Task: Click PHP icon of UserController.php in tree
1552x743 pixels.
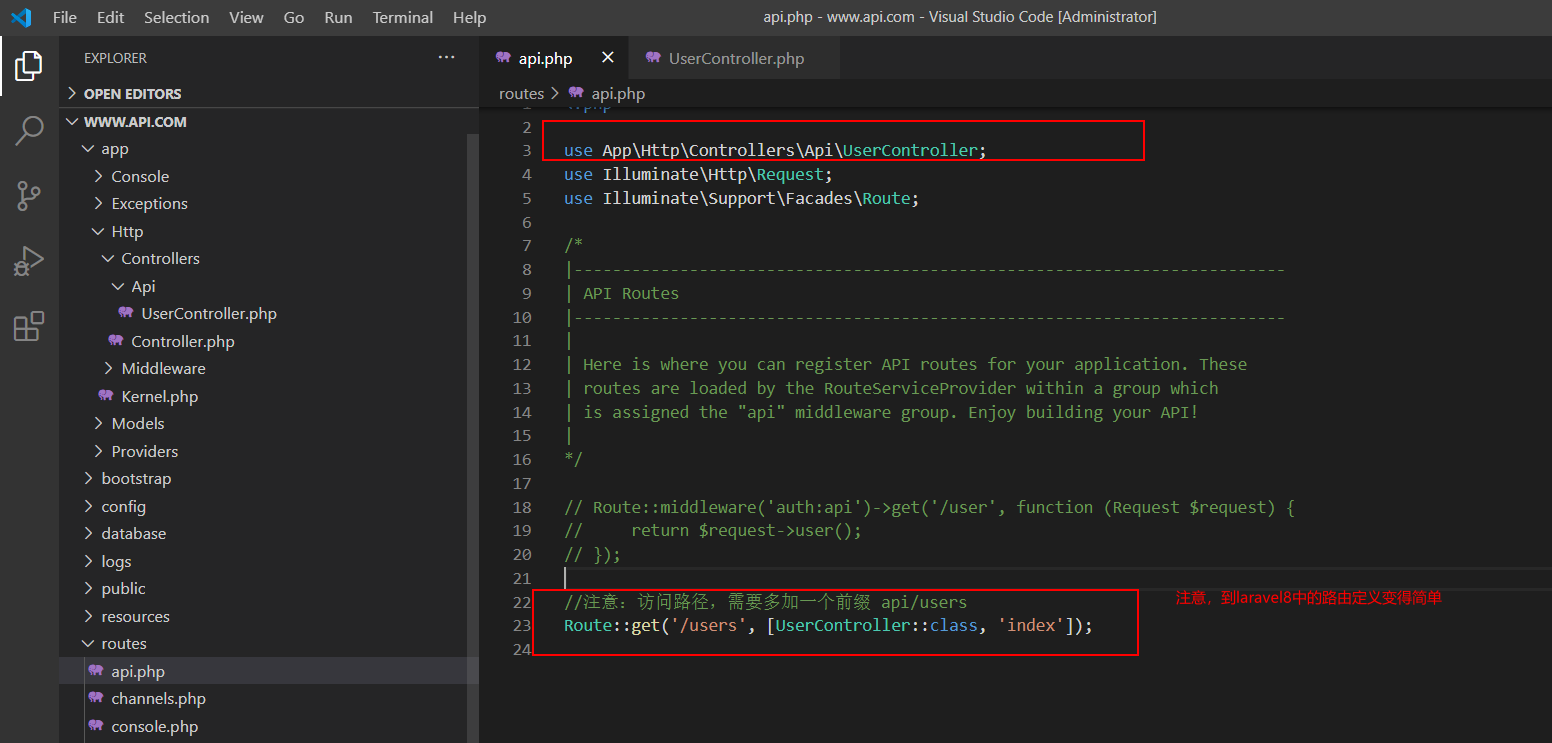Action: pyautogui.click(x=125, y=313)
